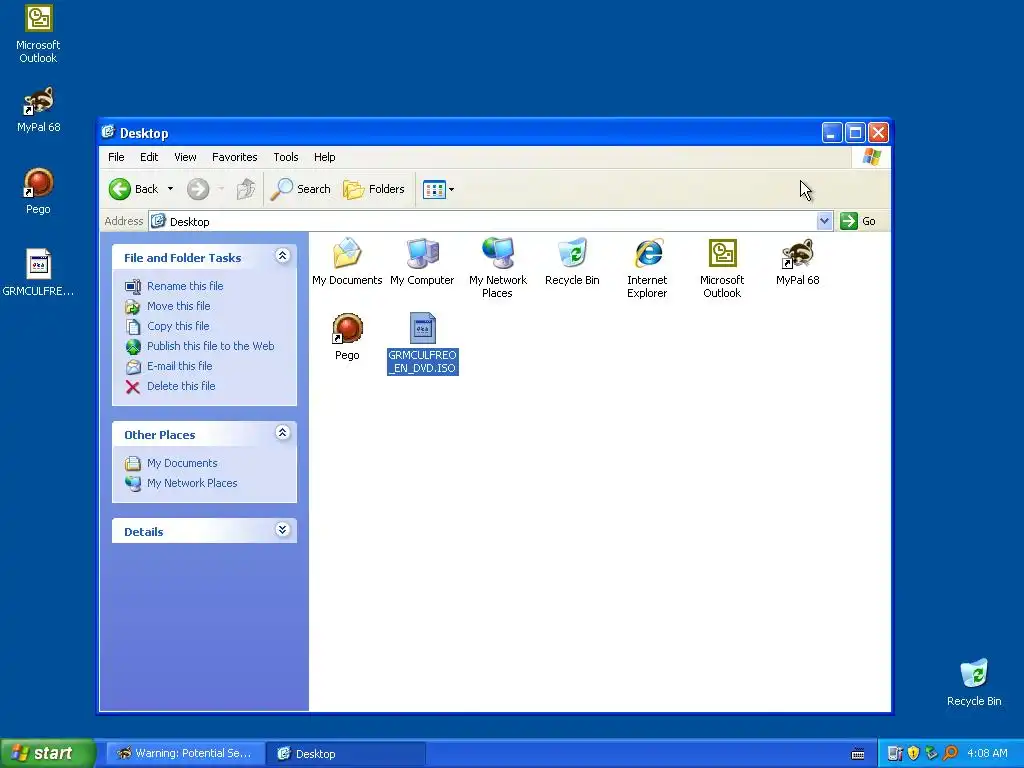Click the Forward arrow toolbar button
Screen dimensions: 1024x768
(x=198, y=189)
